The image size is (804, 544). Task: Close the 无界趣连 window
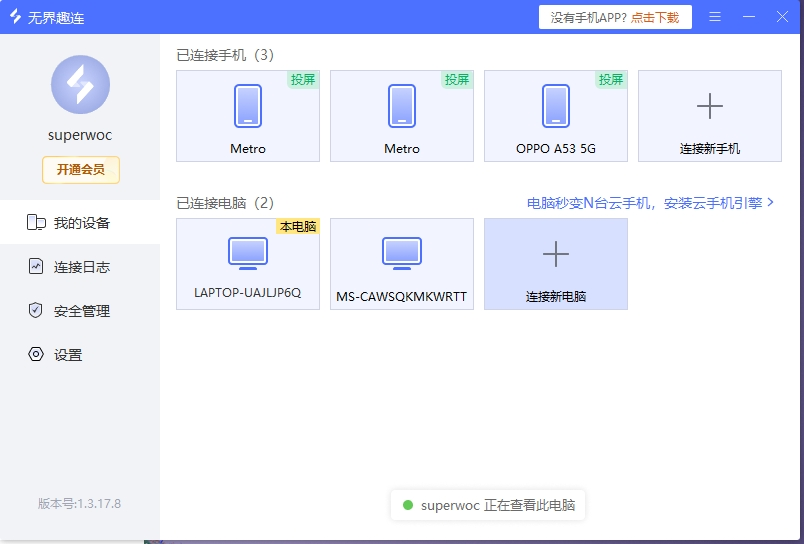coord(782,17)
